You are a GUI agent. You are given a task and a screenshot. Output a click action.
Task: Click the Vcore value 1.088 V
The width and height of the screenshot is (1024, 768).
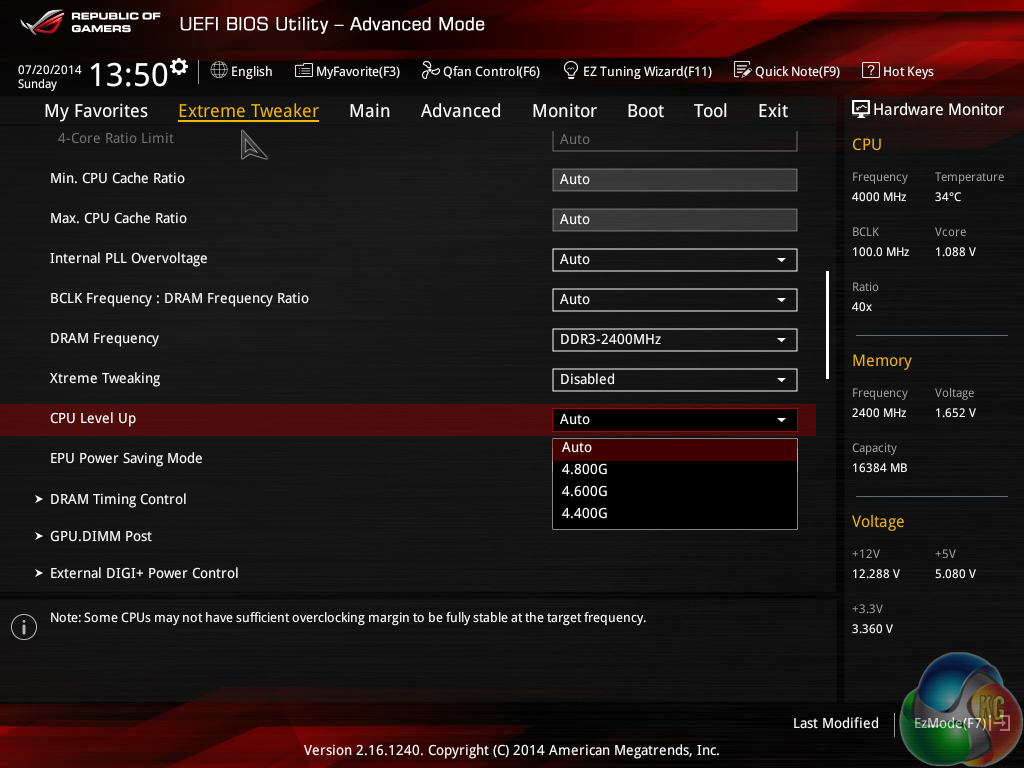[955, 251]
